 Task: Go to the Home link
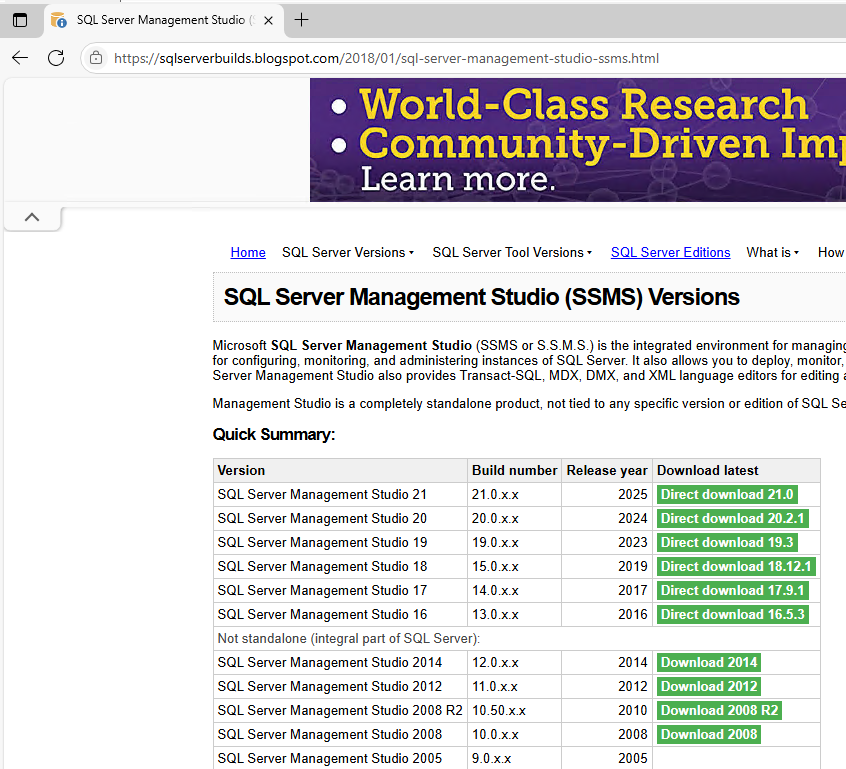pyautogui.click(x=248, y=253)
